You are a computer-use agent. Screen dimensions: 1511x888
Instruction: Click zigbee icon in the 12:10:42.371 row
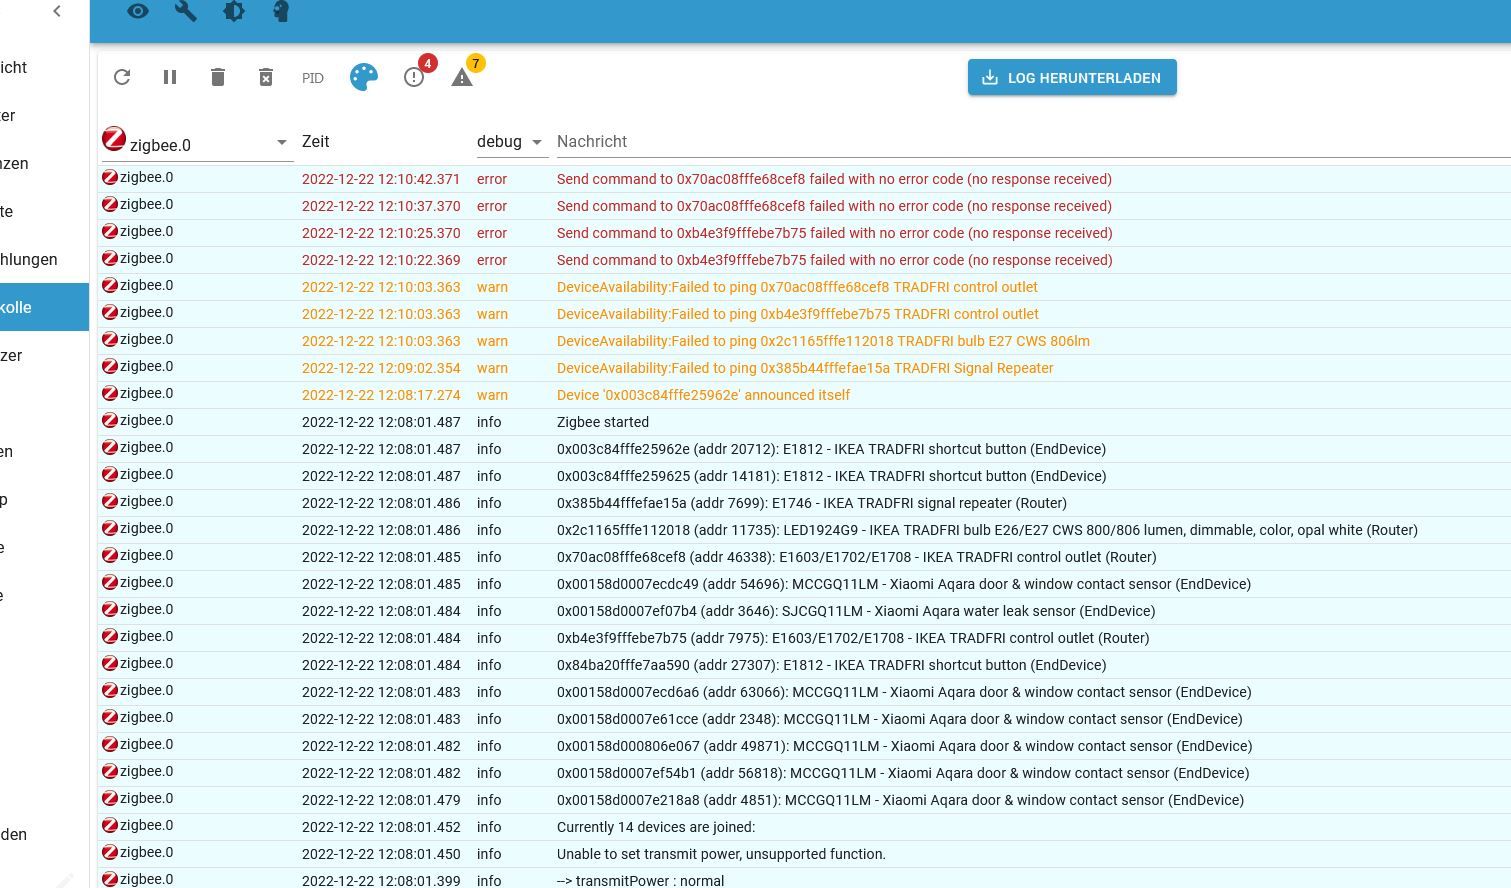(110, 177)
